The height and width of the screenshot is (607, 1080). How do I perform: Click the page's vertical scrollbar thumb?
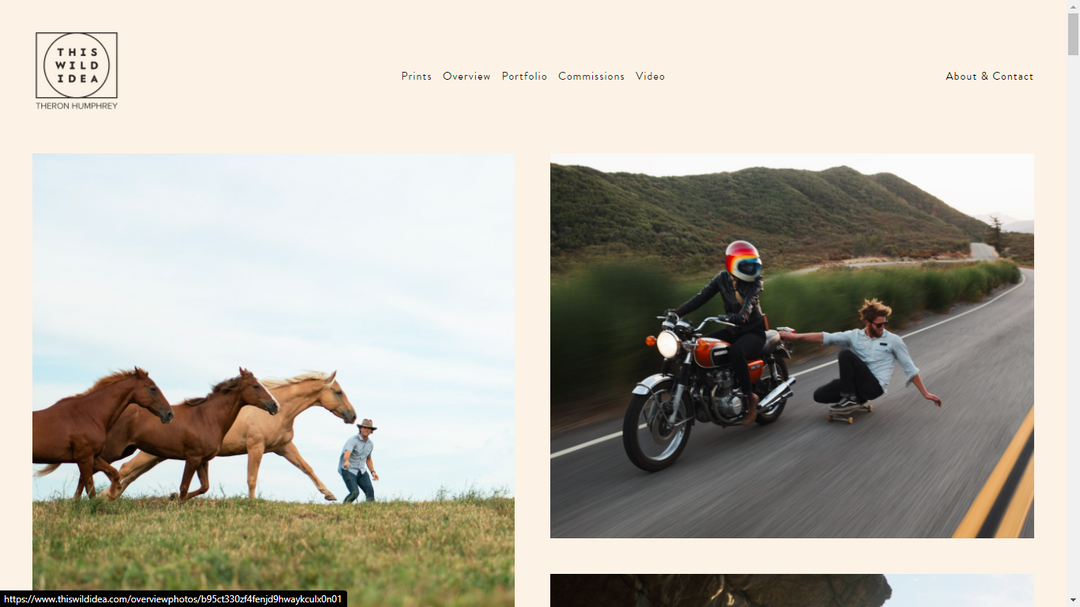pyautogui.click(x=1073, y=34)
